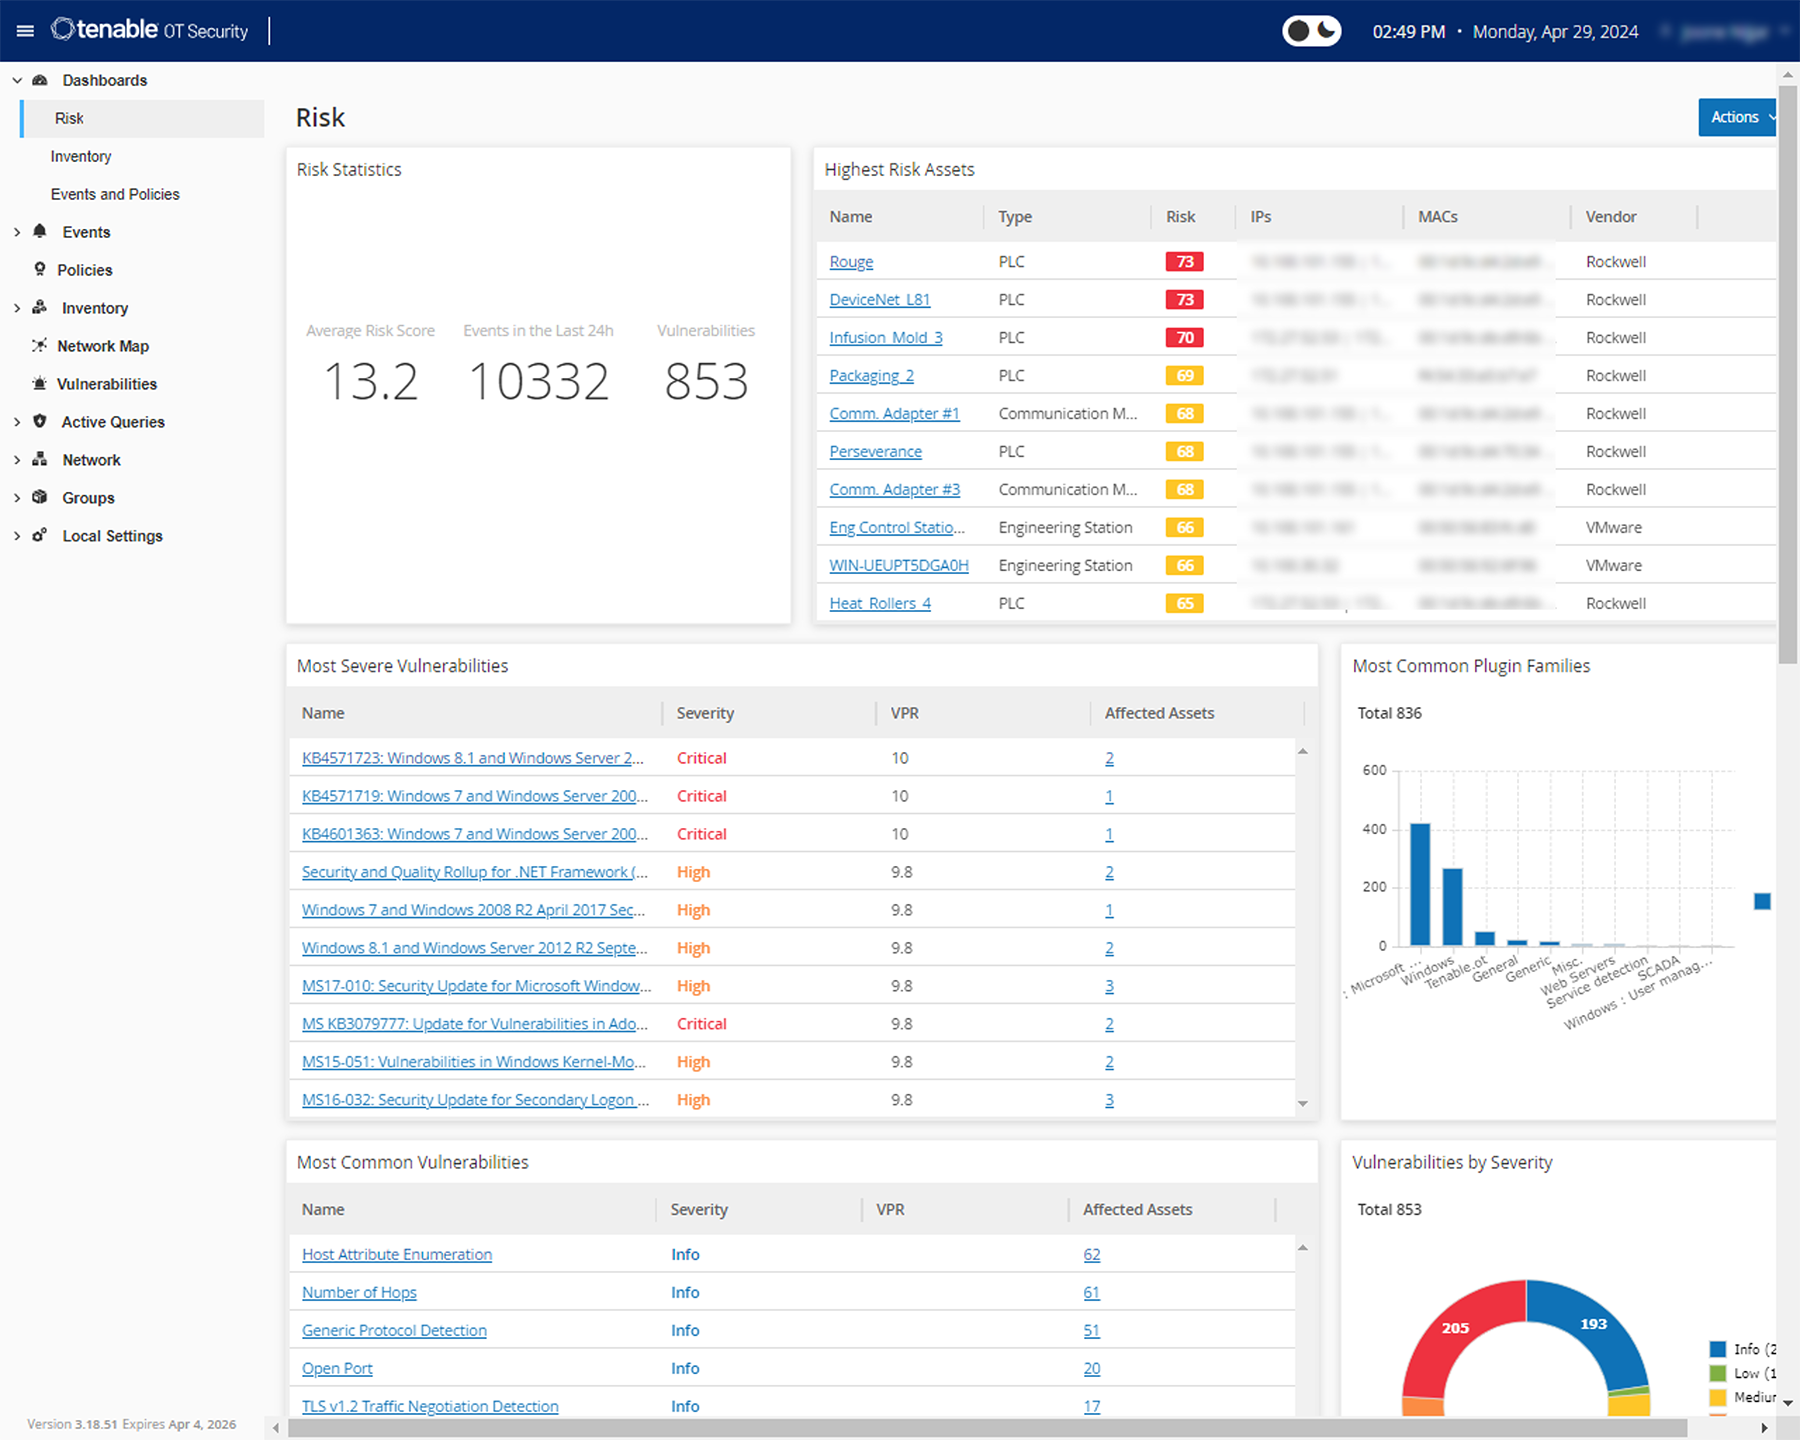Open Policies from the sidebar icon
This screenshot has width=1800, height=1440.
pyautogui.click(x=39, y=269)
